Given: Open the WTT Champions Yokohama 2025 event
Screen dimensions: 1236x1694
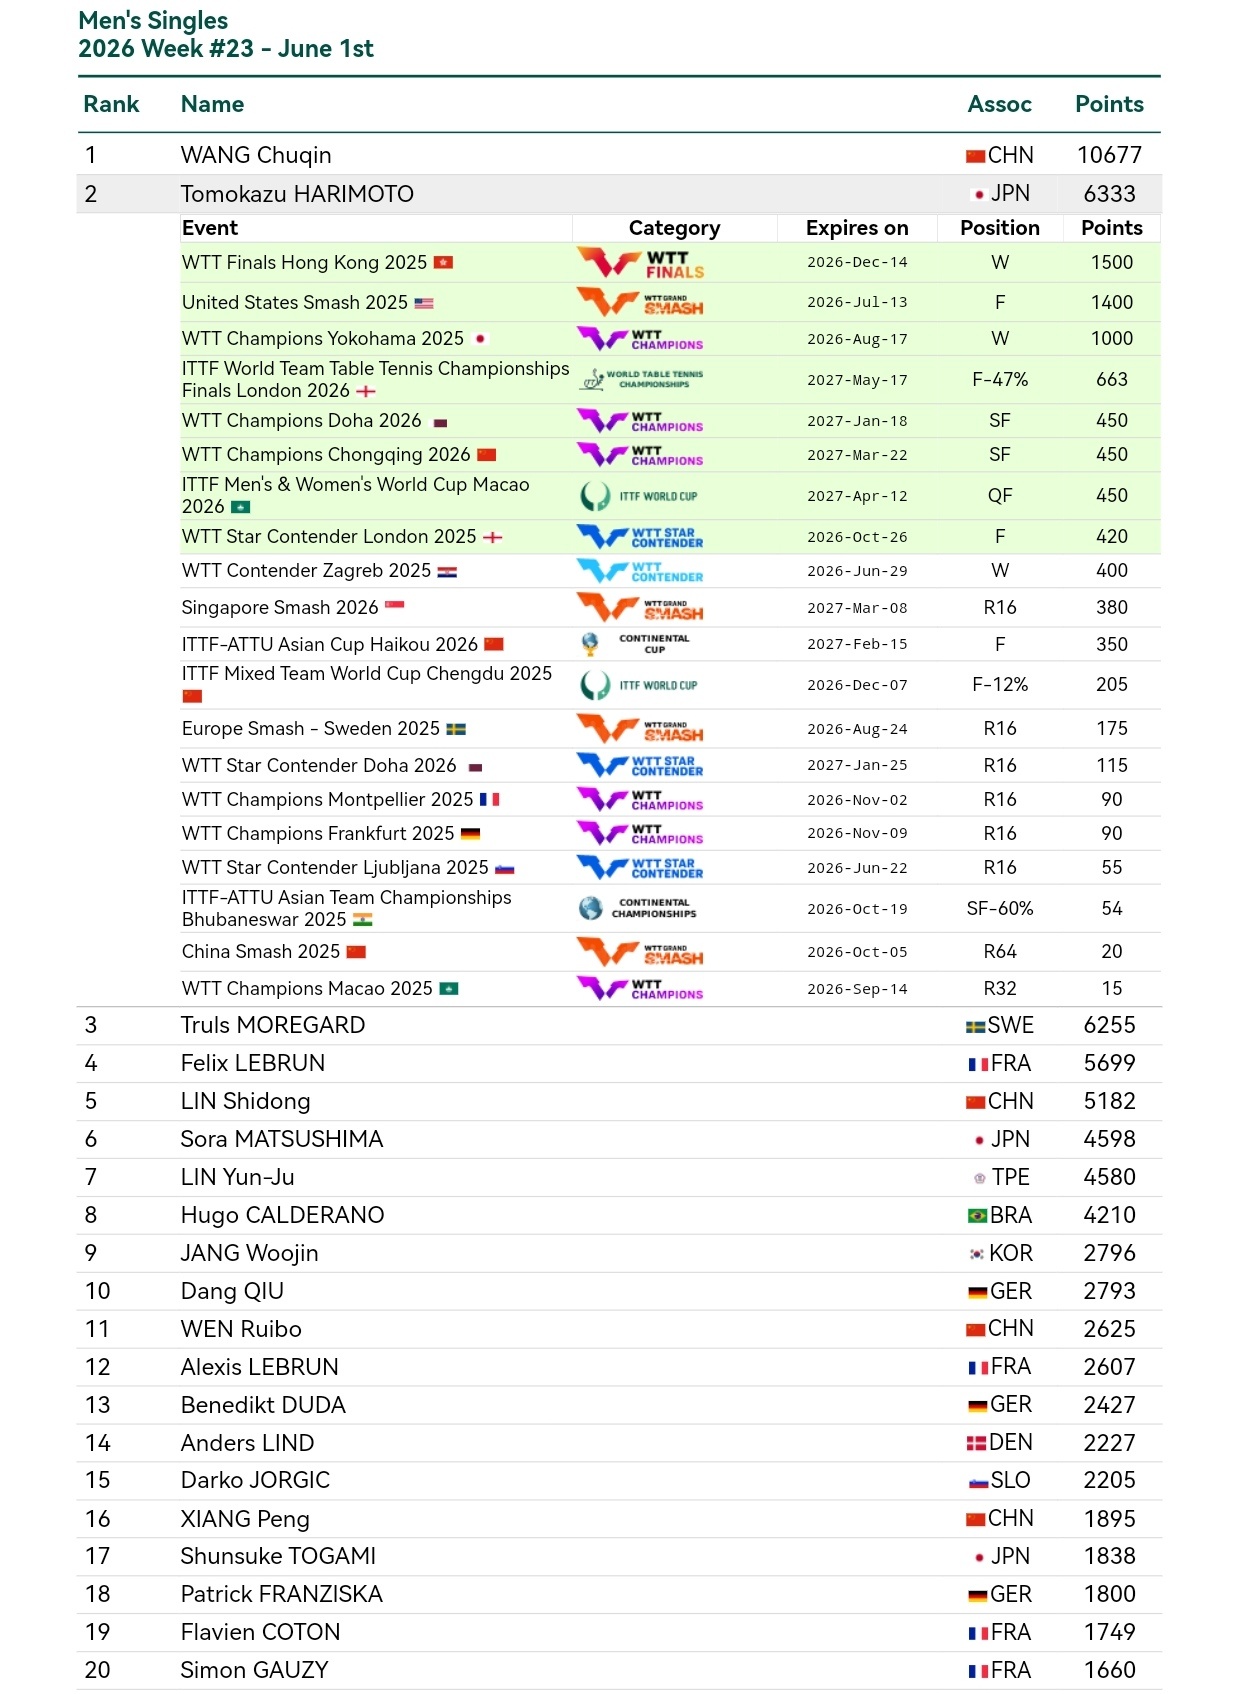Looking at the screenshot, I should click(323, 339).
